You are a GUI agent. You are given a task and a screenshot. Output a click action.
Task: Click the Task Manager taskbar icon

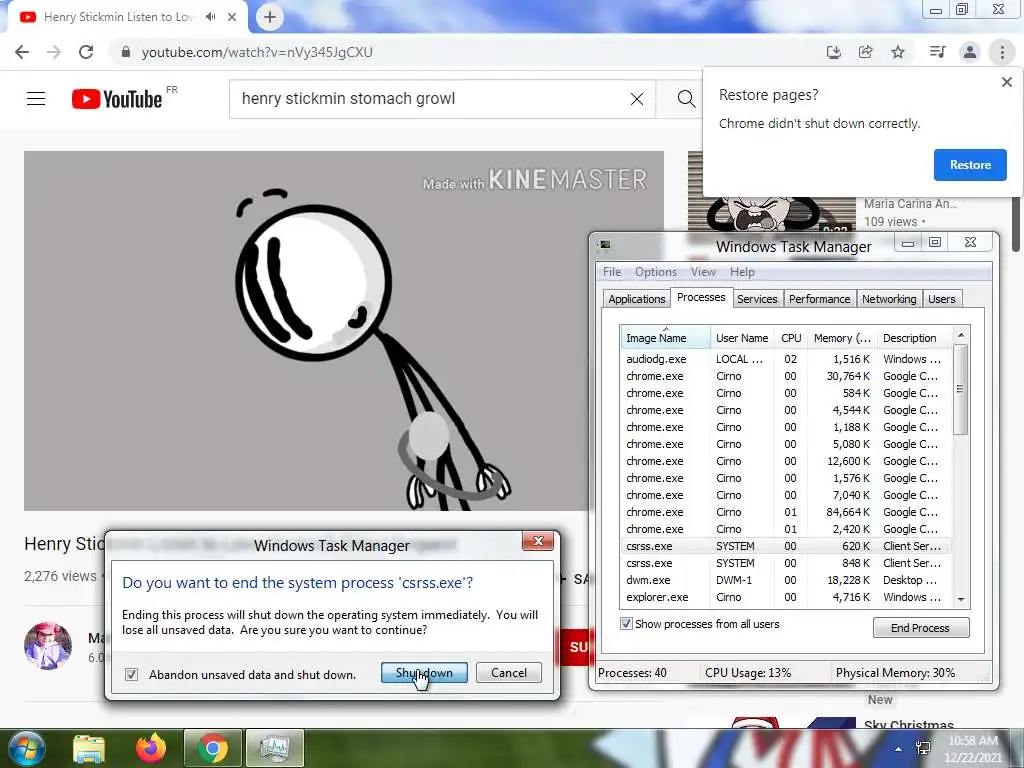coord(274,748)
